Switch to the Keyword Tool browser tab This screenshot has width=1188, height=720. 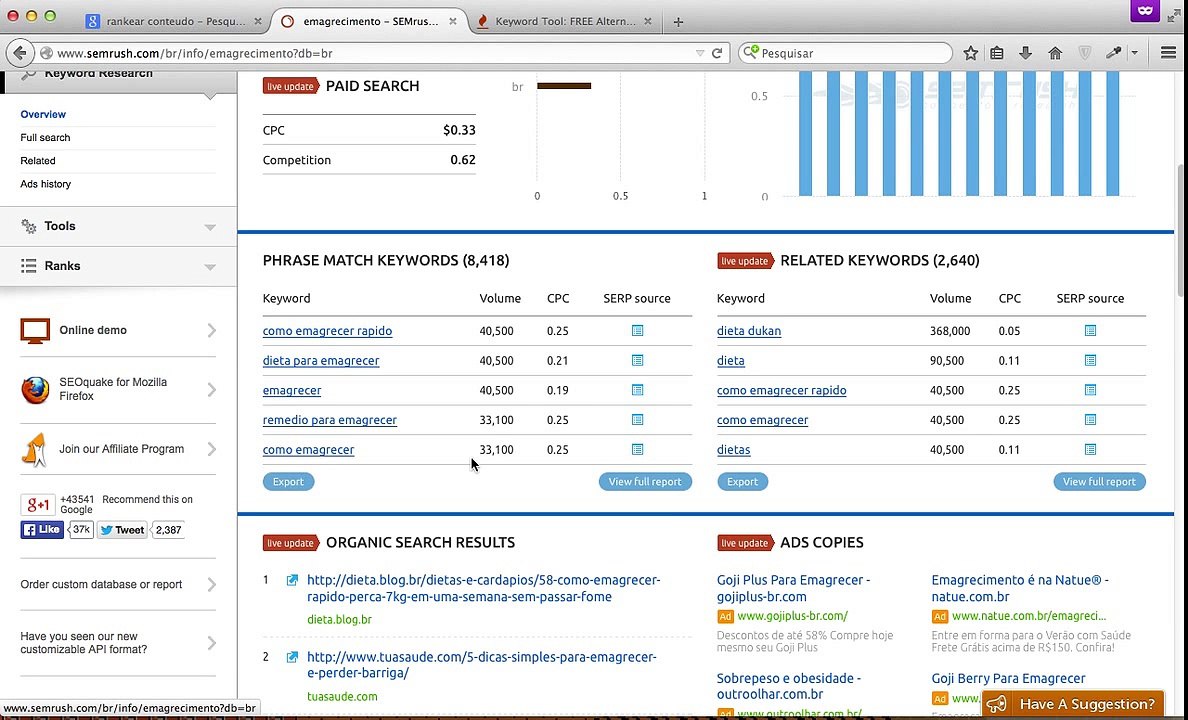tap(565, 22)
